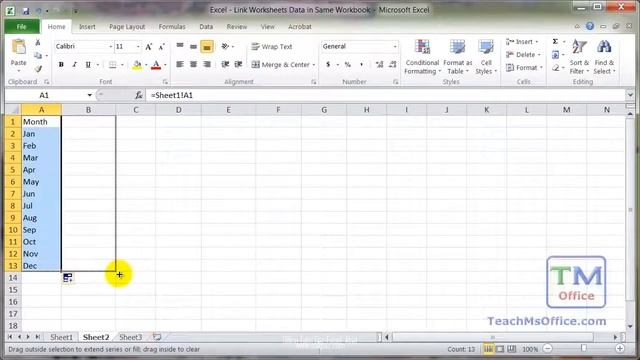Click the Cut scissors icon
Screen dimensions: 640x360
click(x=38, y=42)
